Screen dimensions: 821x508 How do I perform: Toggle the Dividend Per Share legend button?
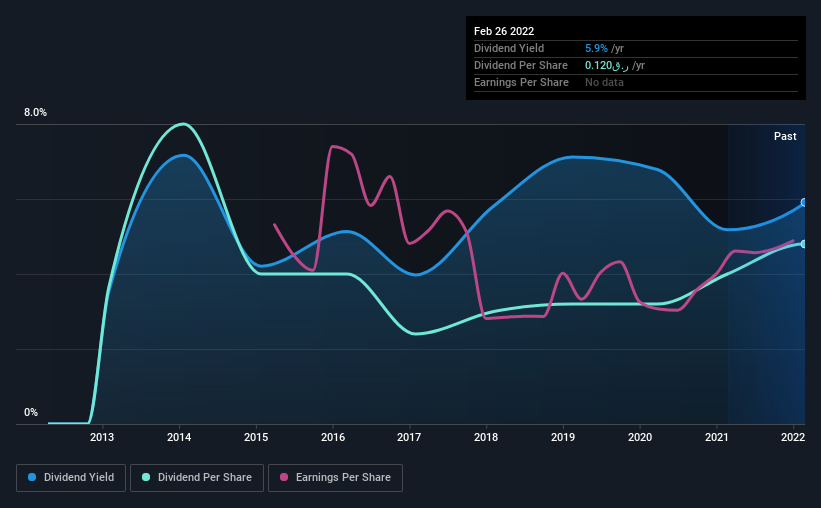[x=197, y=478]
